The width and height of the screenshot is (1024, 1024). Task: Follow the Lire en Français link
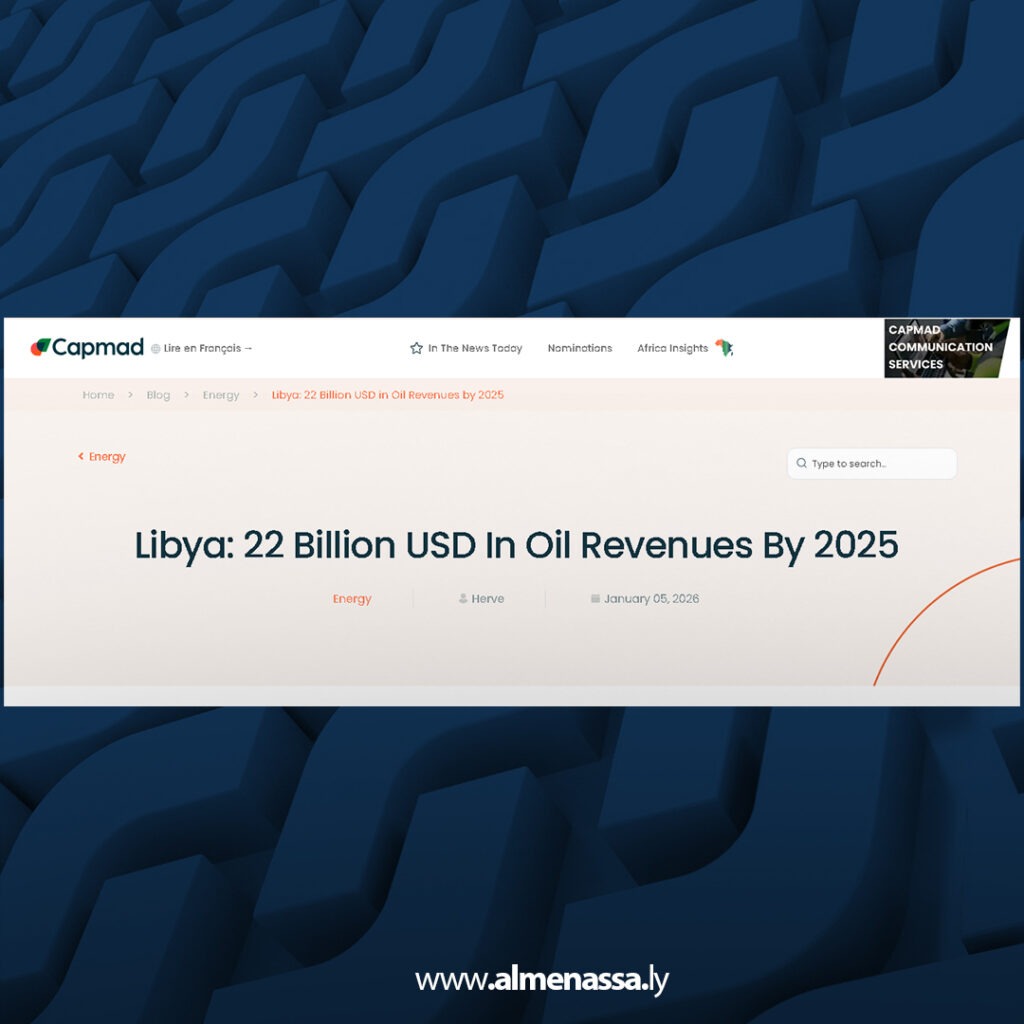pos(206,348)
